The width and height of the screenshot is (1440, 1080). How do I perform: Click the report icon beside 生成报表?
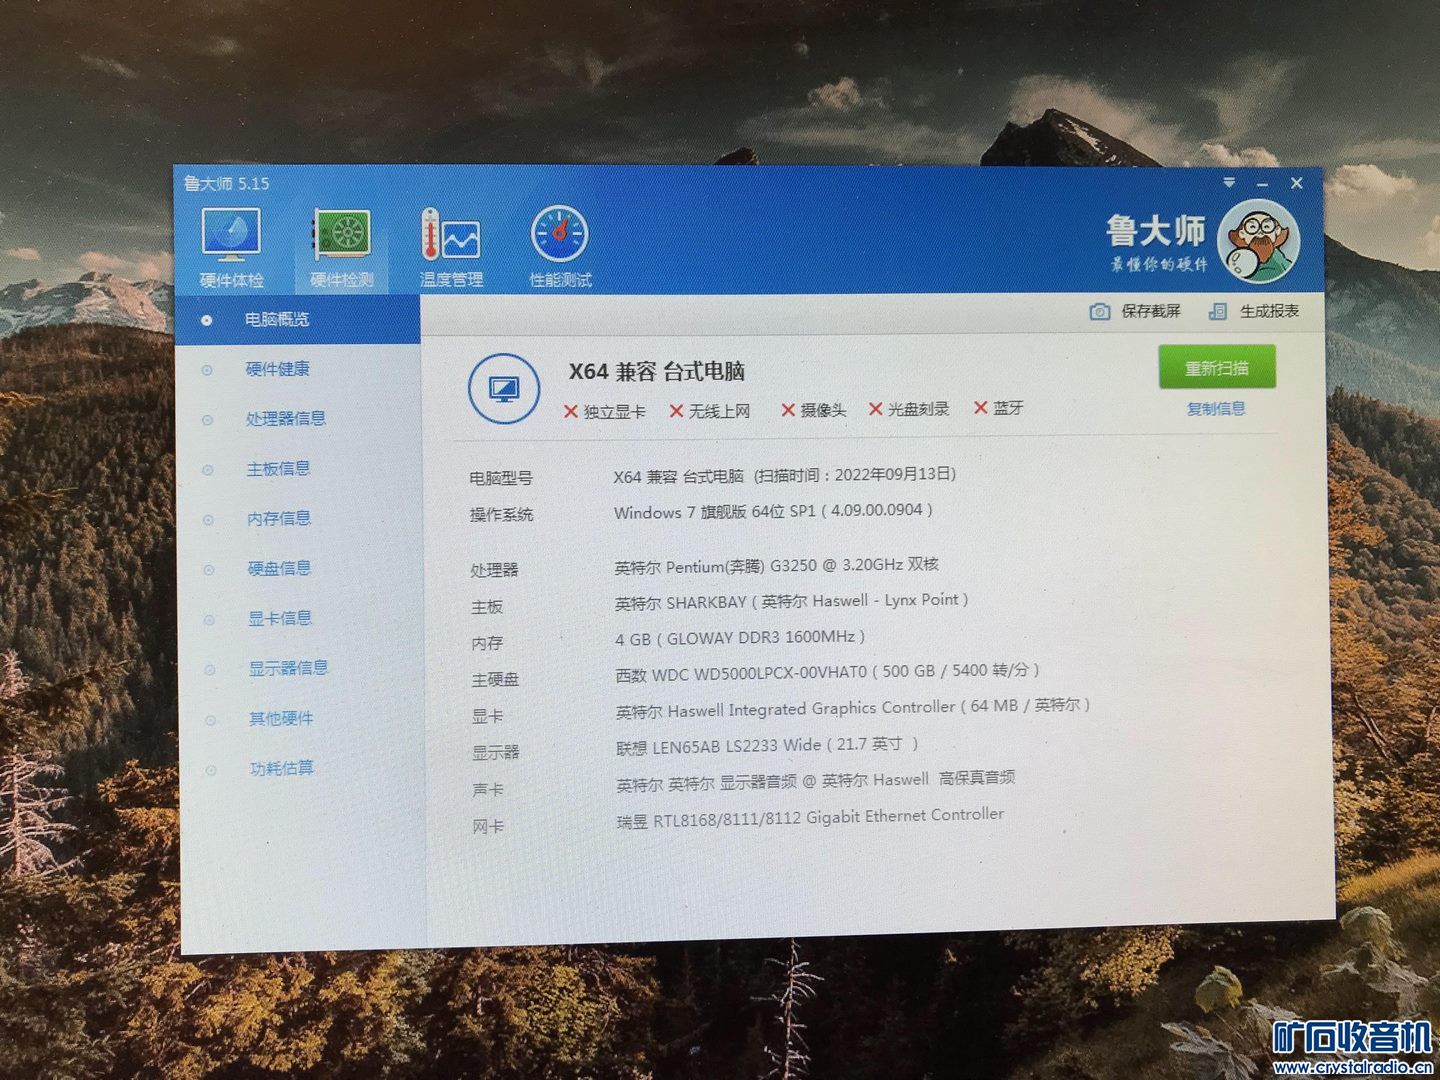click(x=1217, y=311)
